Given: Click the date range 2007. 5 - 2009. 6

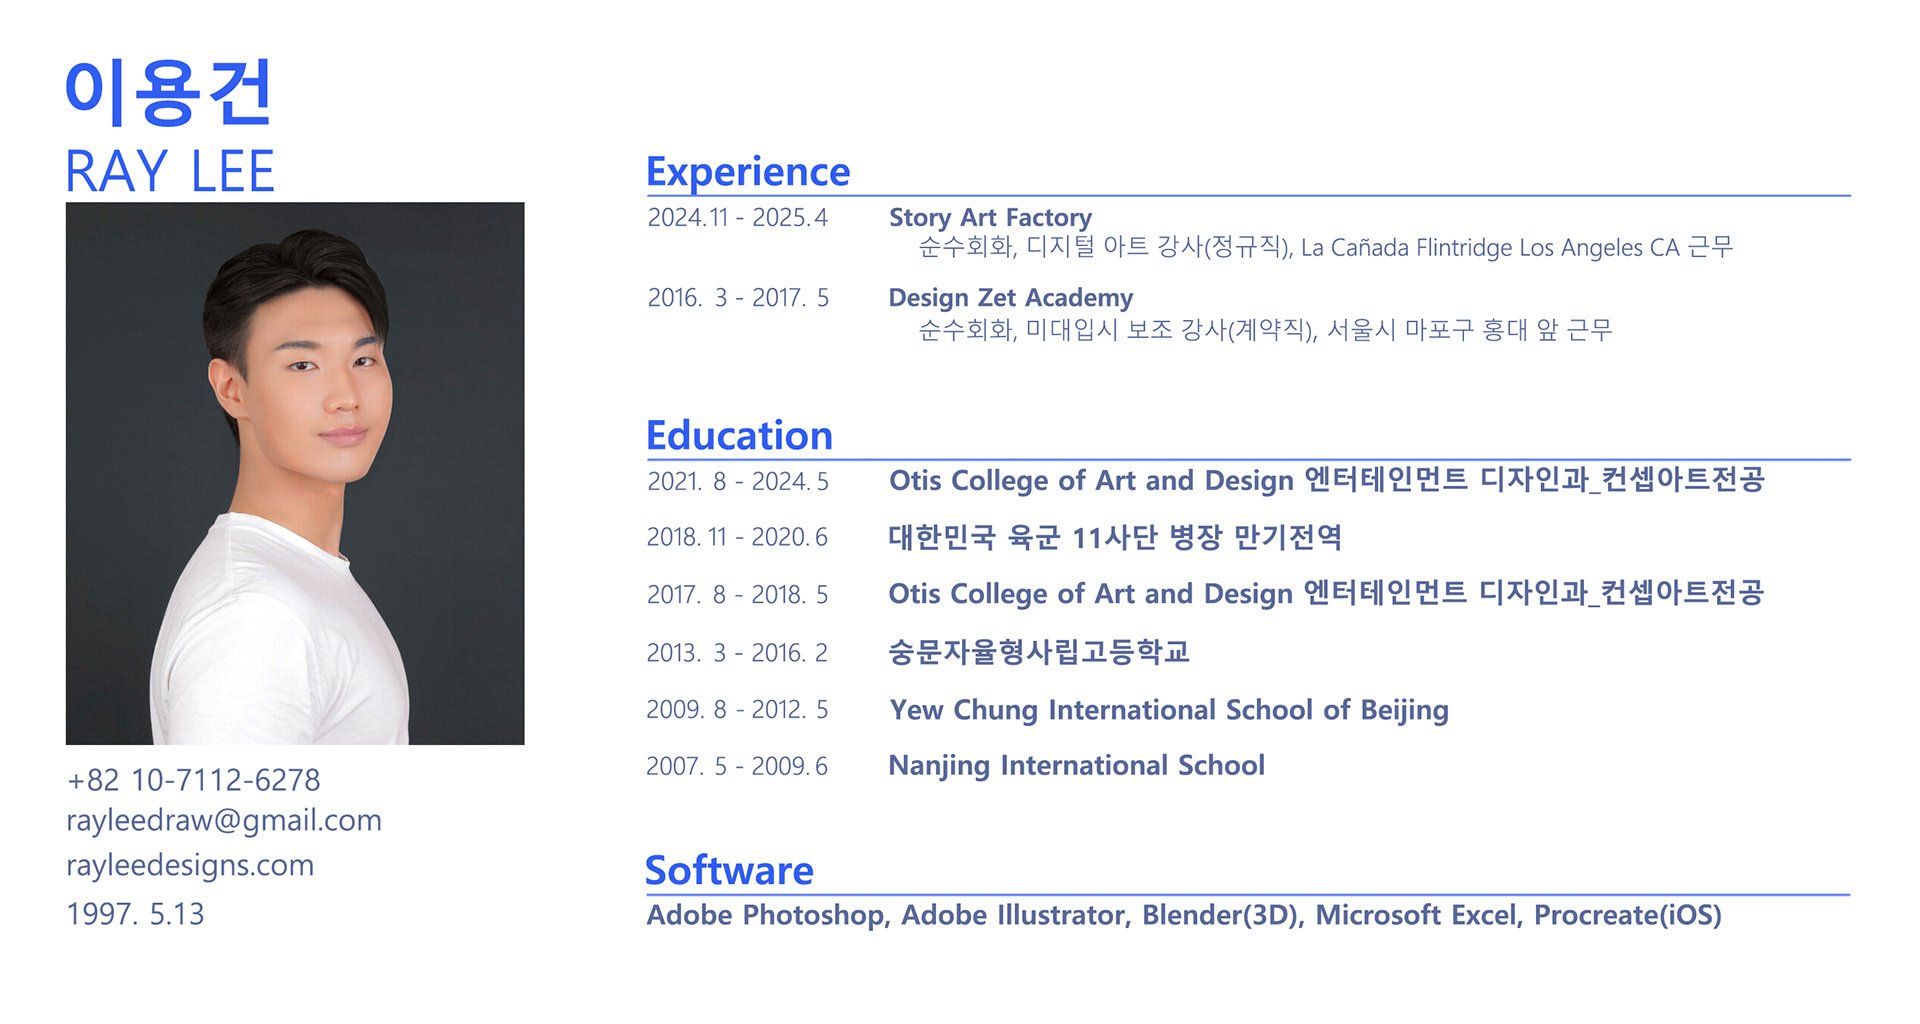Looking at the screenshot, I should 737,767.
